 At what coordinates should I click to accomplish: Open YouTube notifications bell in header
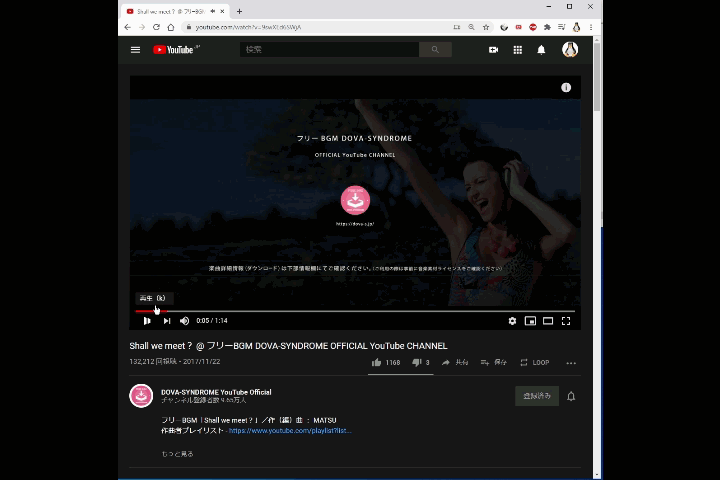tap(541, 50)
